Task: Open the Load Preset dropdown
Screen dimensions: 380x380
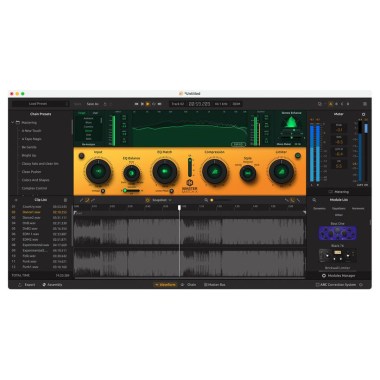Action: pyautogui.click(x=41, y=104)
